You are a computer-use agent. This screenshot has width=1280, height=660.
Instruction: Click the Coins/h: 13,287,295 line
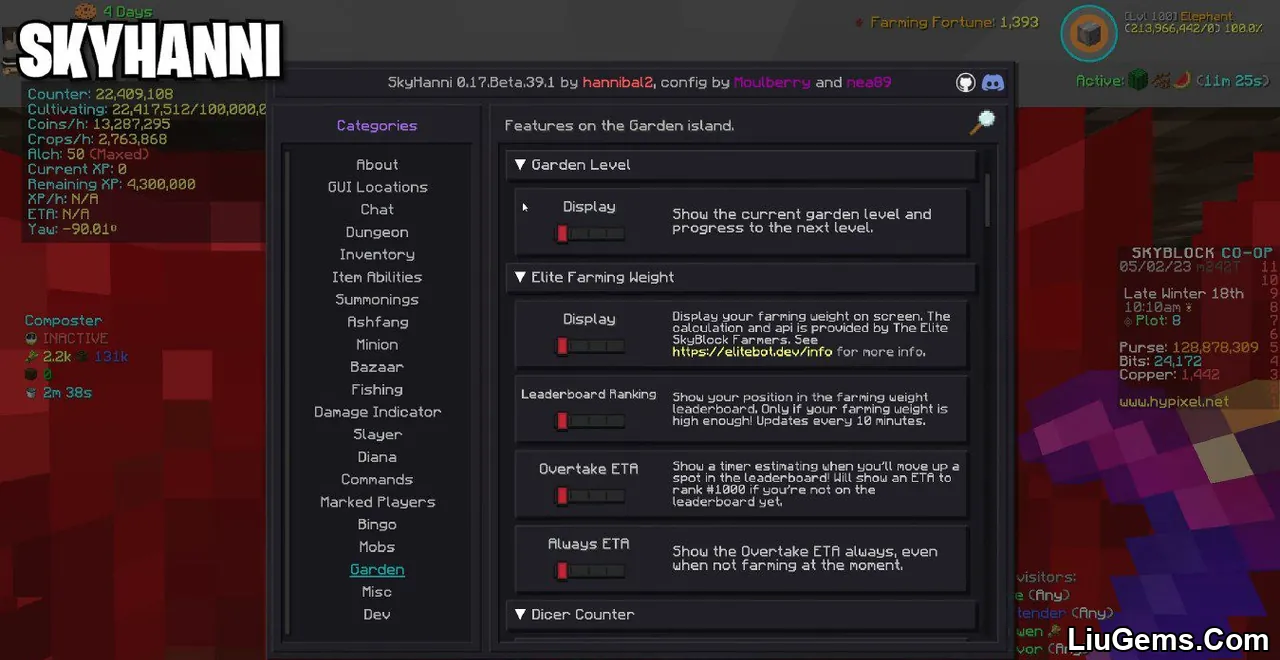99,125
